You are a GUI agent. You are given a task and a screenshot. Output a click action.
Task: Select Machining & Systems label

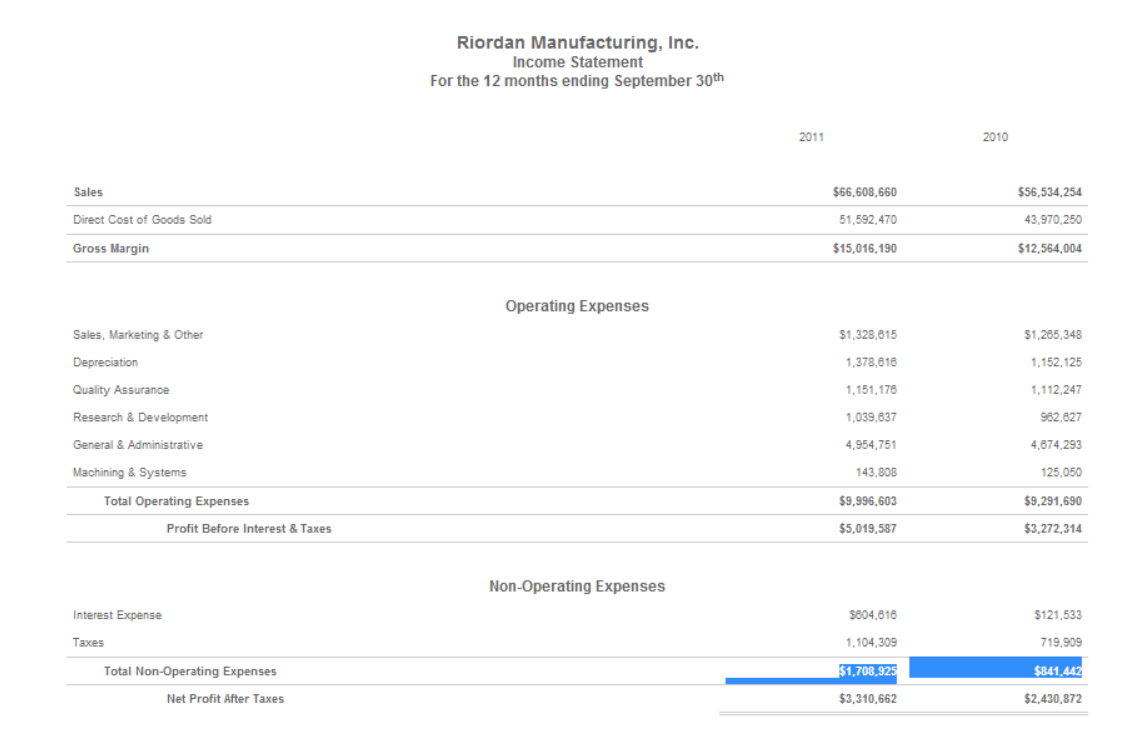point(129,473)
